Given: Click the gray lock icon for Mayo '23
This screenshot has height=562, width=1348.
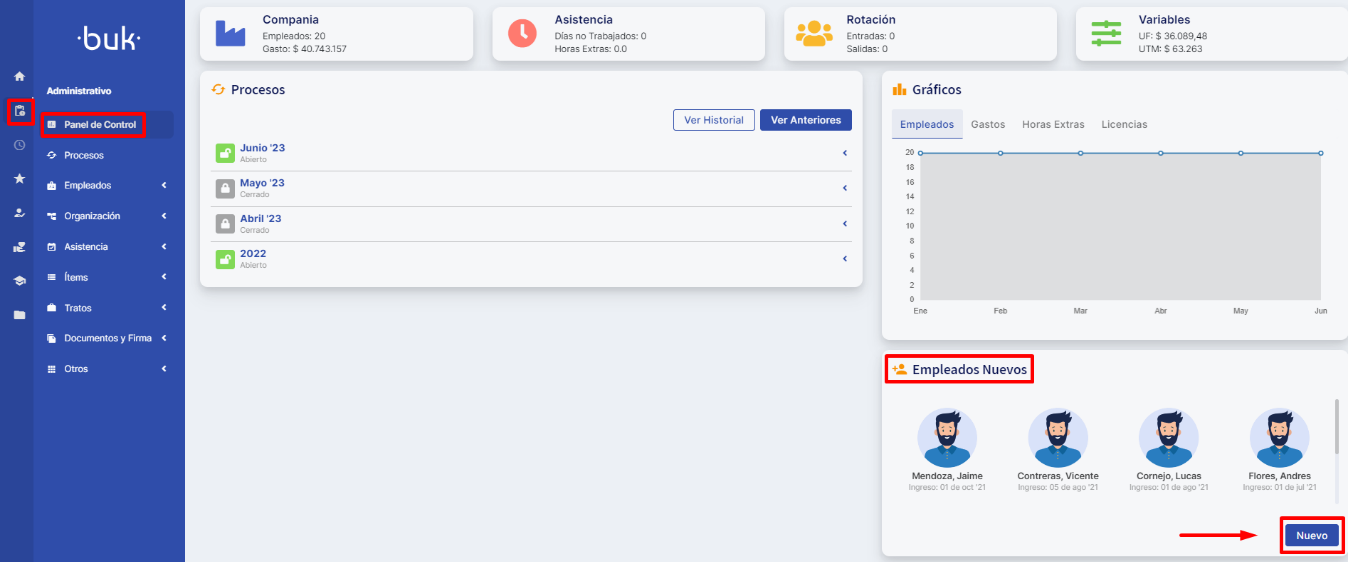Looking at the screenshot, I should point(225,188).
